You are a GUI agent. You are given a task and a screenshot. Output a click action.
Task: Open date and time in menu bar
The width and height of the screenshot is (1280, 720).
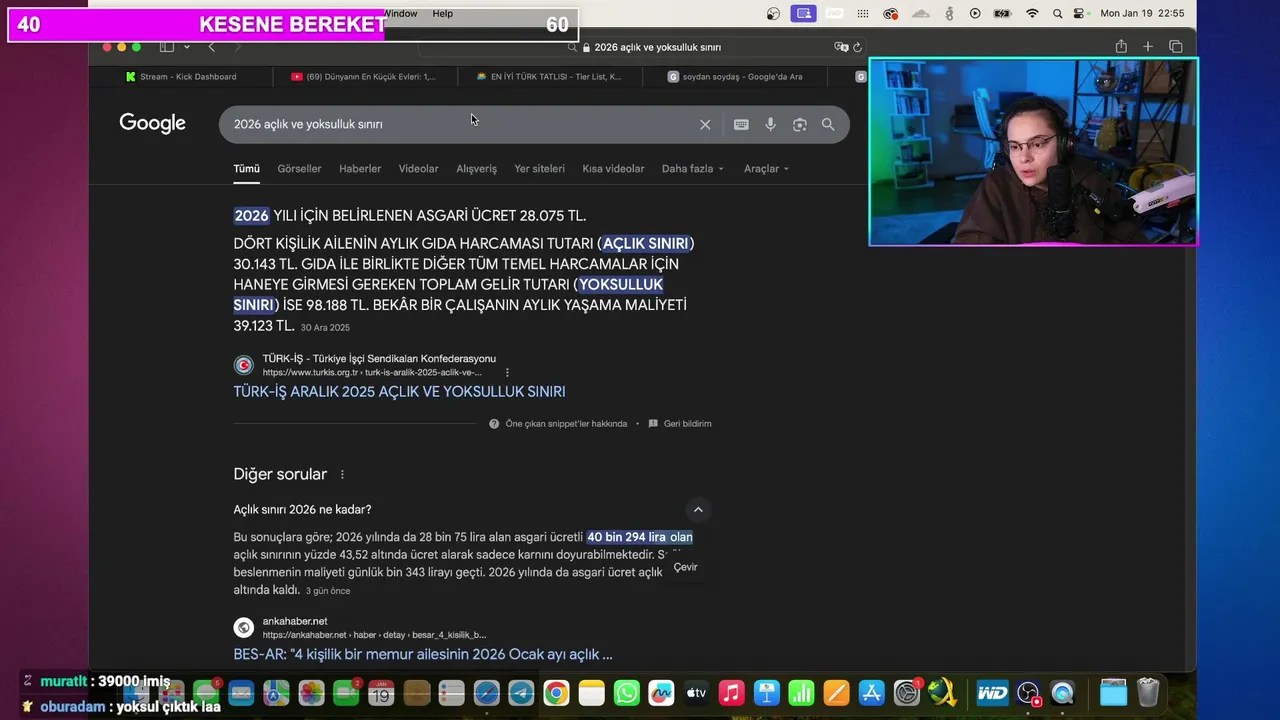(x=1142, y=14)
